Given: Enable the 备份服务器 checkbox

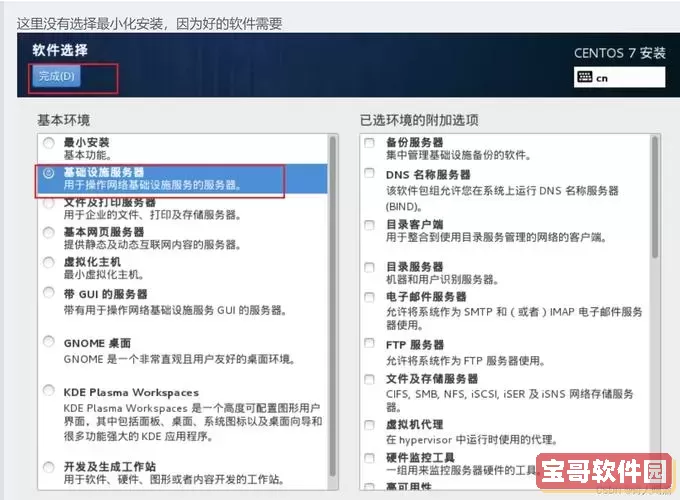Looking at the screenshot, I should pyautogui.click(x=369, y=143).
